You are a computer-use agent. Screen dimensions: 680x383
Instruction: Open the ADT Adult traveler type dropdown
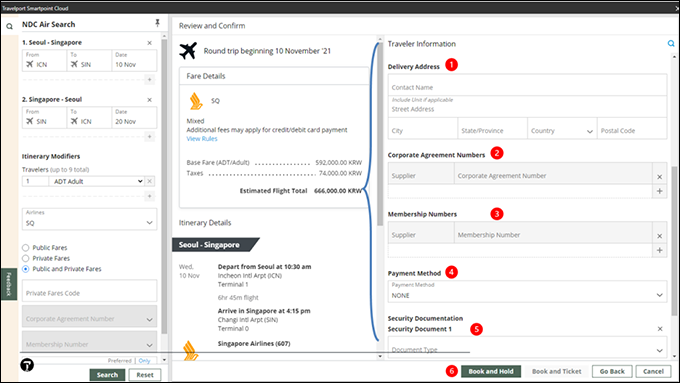[97, 181]
